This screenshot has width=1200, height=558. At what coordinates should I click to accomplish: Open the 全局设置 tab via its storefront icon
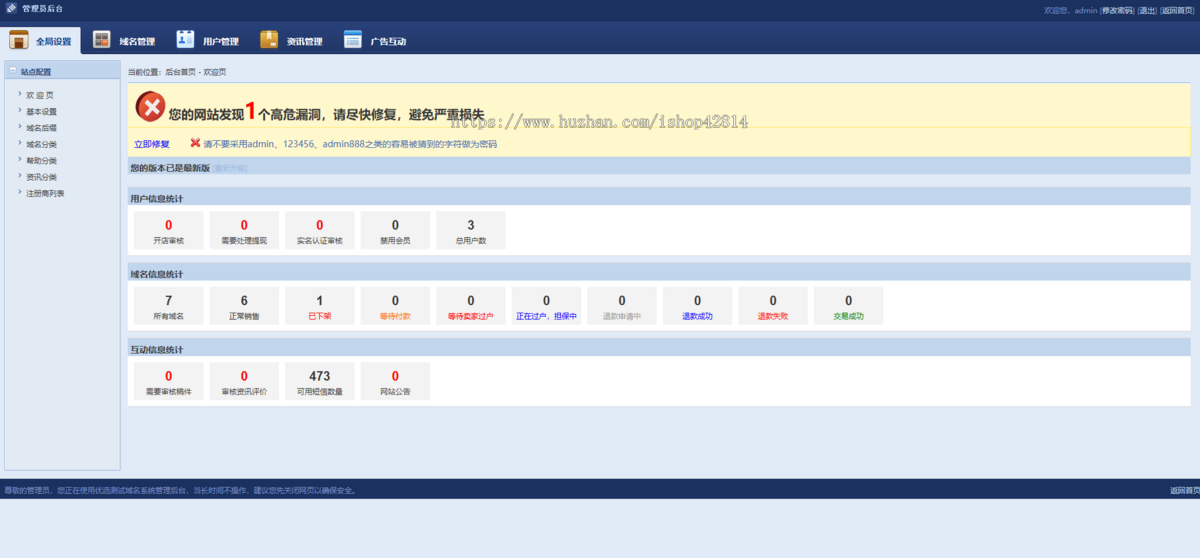[x=18, y=39]
